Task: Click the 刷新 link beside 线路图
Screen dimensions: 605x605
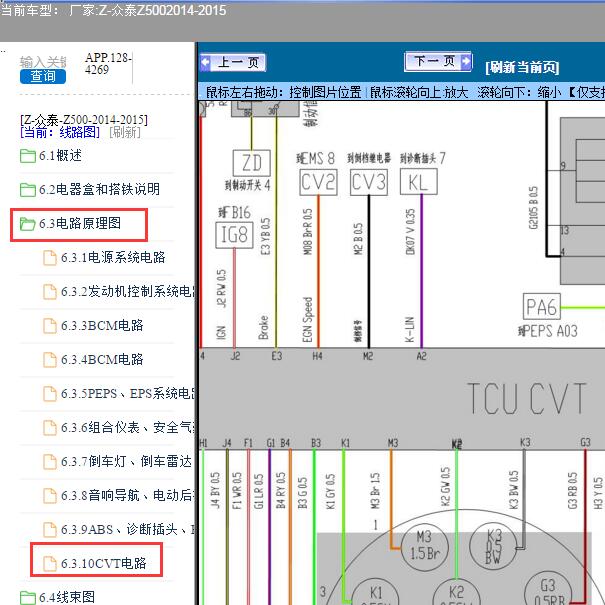Action: (x=125, y=132)
